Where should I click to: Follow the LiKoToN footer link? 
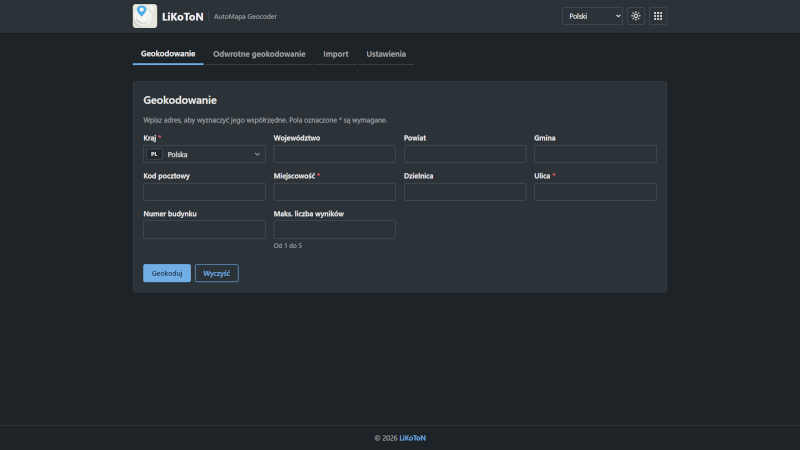click(412, 438)
